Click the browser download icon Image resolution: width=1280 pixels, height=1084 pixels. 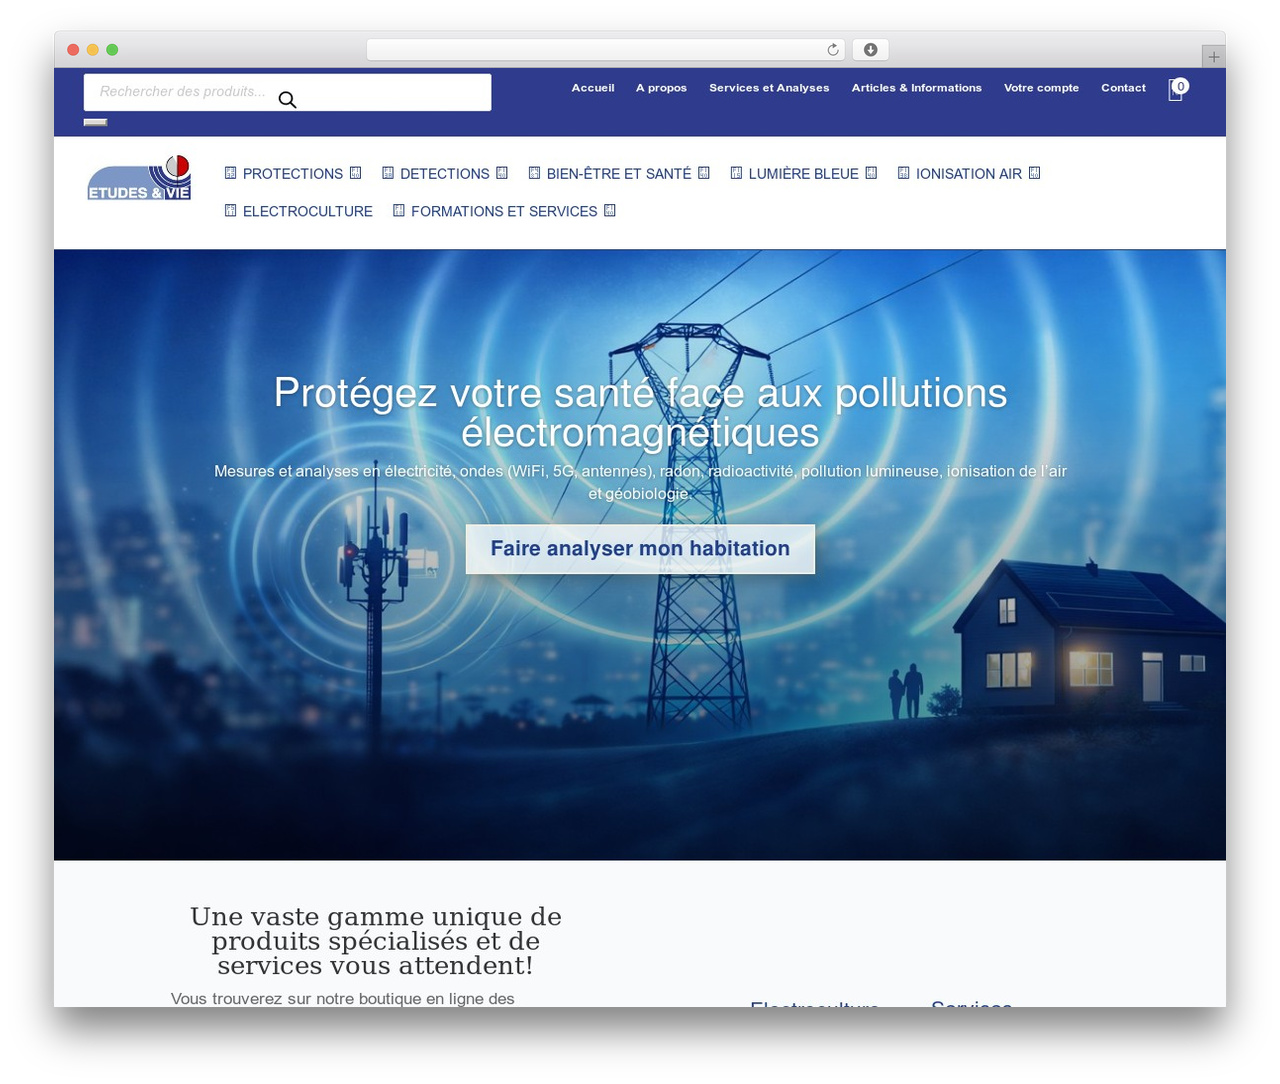point(870,50)
